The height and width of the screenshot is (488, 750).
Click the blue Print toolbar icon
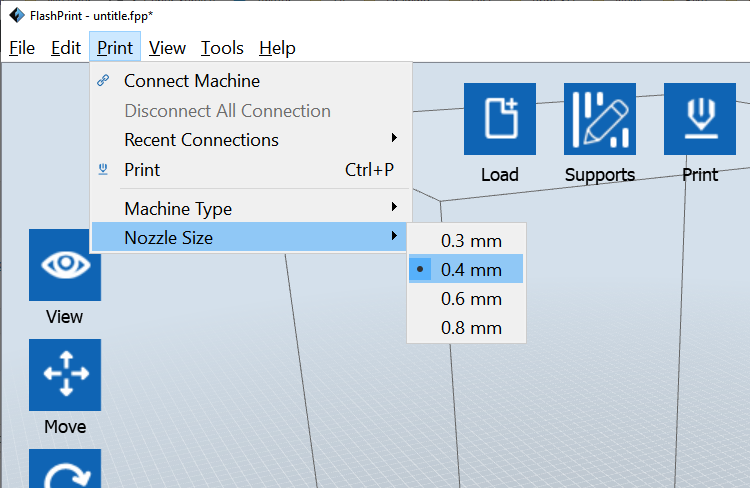699,119
